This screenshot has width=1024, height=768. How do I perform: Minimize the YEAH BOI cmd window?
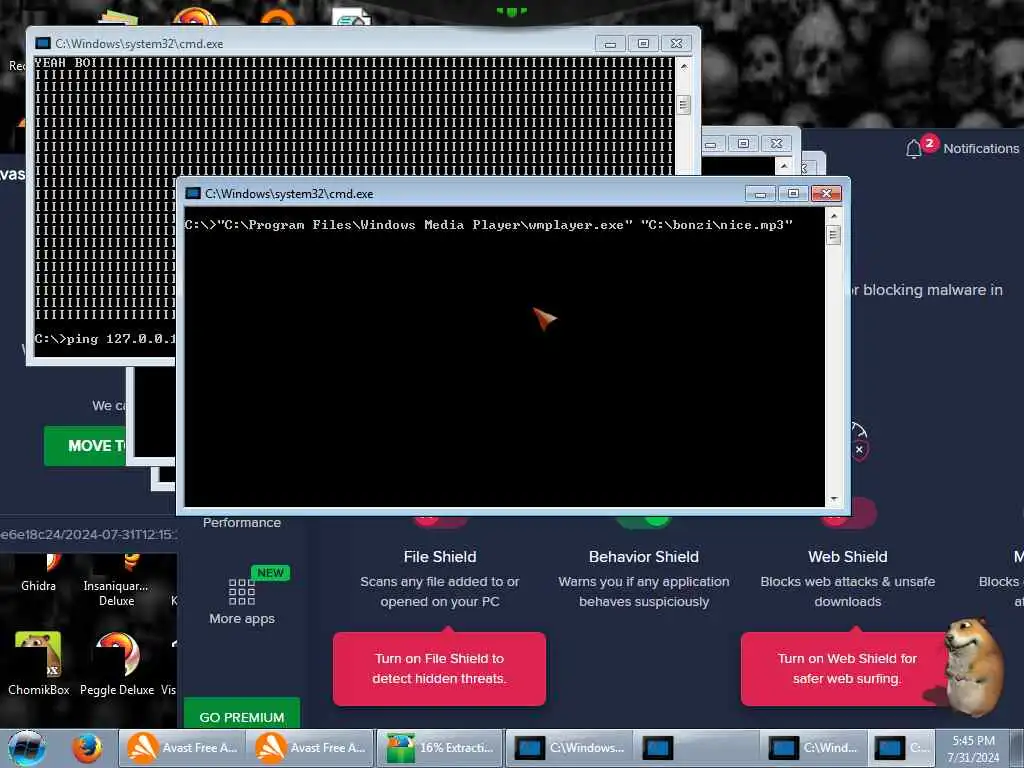click(x=610, y=43)
